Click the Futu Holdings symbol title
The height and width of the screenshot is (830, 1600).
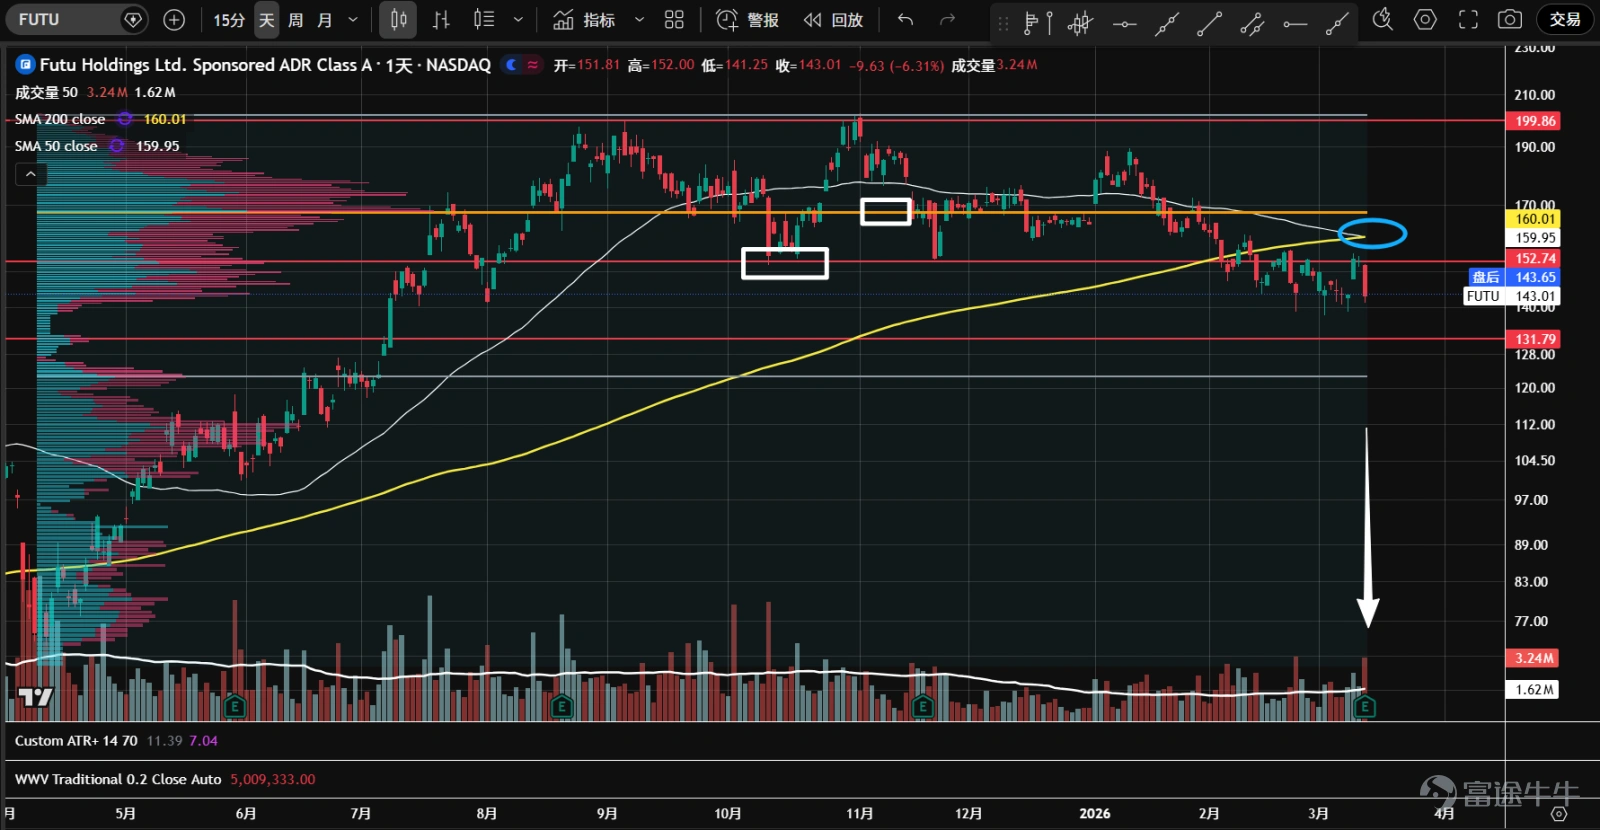265,65
